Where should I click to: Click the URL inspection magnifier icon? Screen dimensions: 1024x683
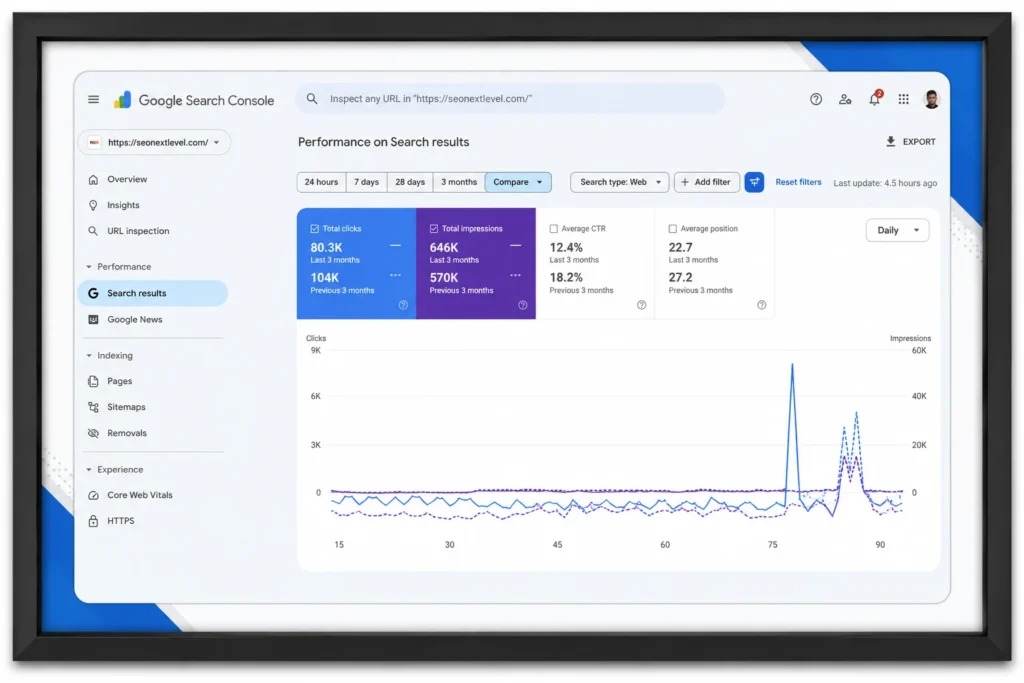pos(93,231)
